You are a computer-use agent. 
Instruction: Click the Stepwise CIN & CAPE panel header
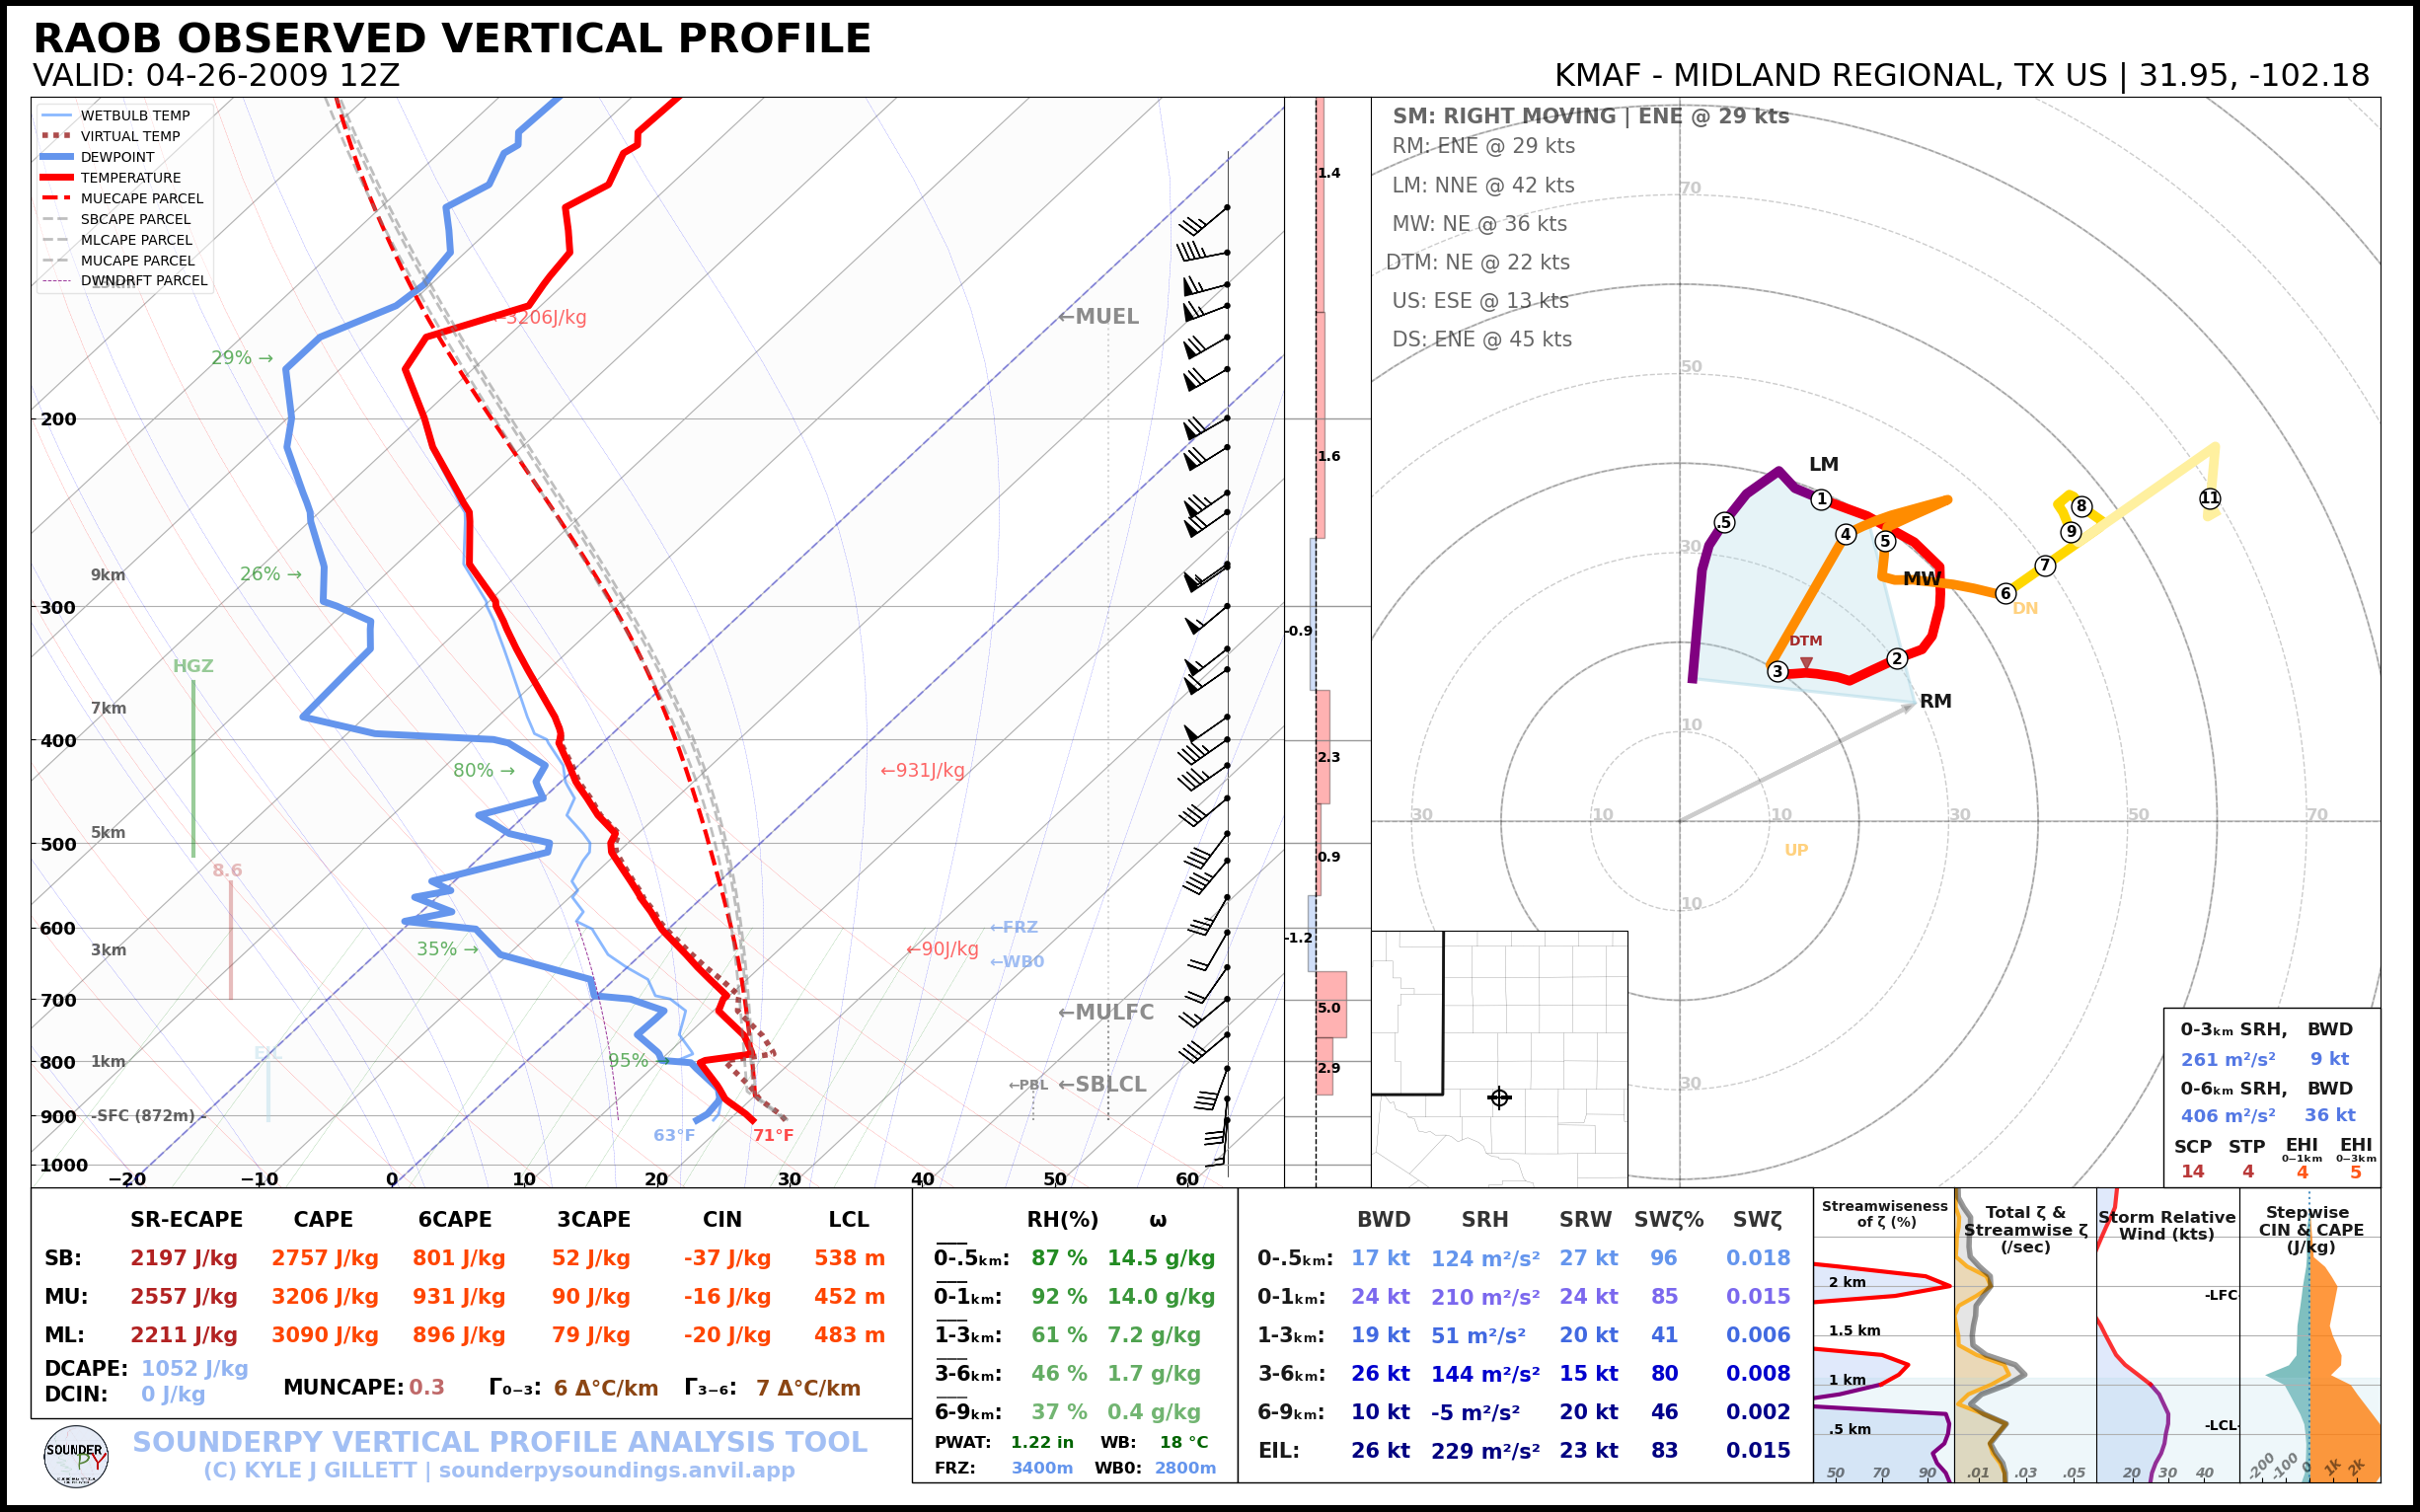[2310, 1229]
